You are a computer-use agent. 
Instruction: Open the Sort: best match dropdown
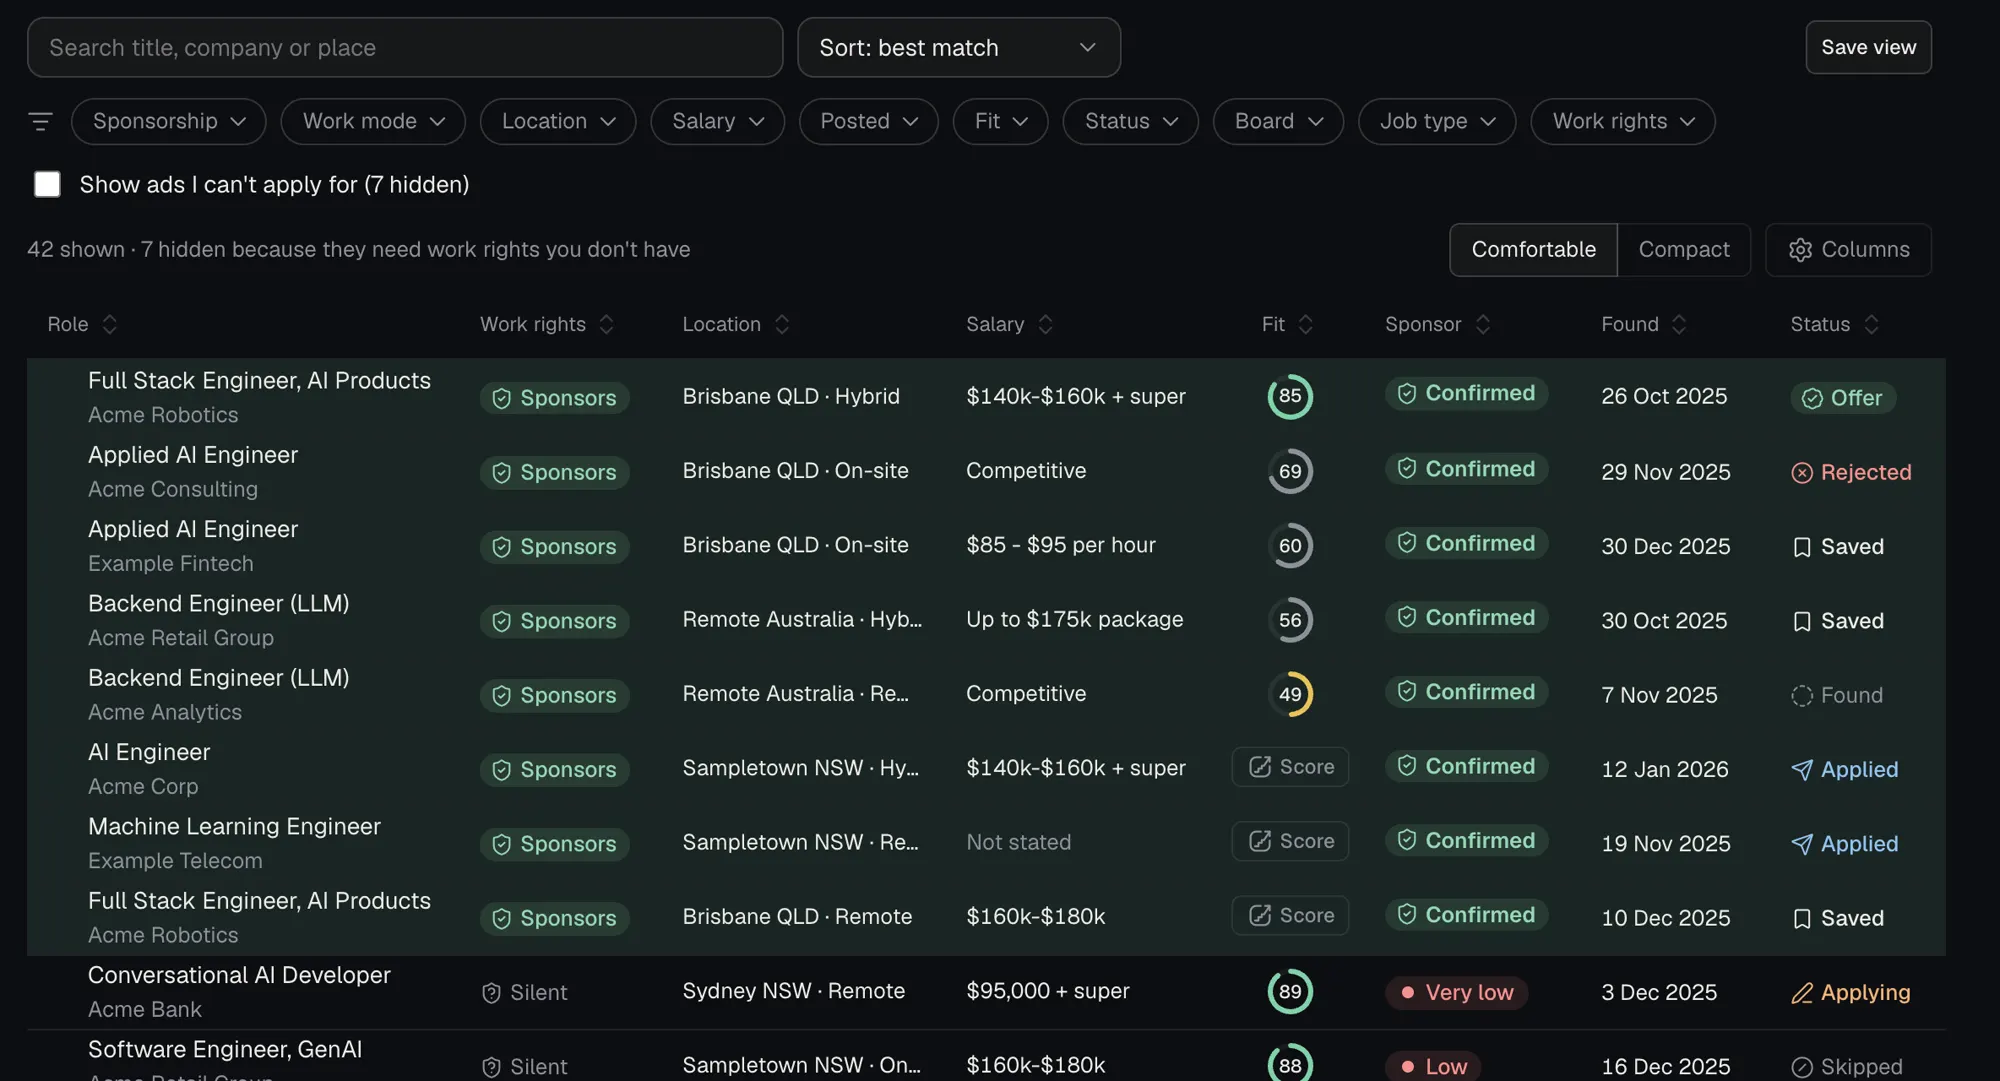[958, 47]
